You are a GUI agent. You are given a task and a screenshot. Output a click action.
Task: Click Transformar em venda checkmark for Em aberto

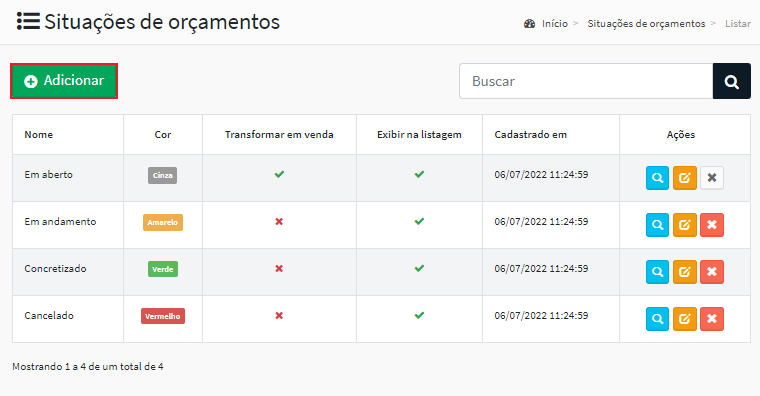pyautogui.click(x=279, y=174)
